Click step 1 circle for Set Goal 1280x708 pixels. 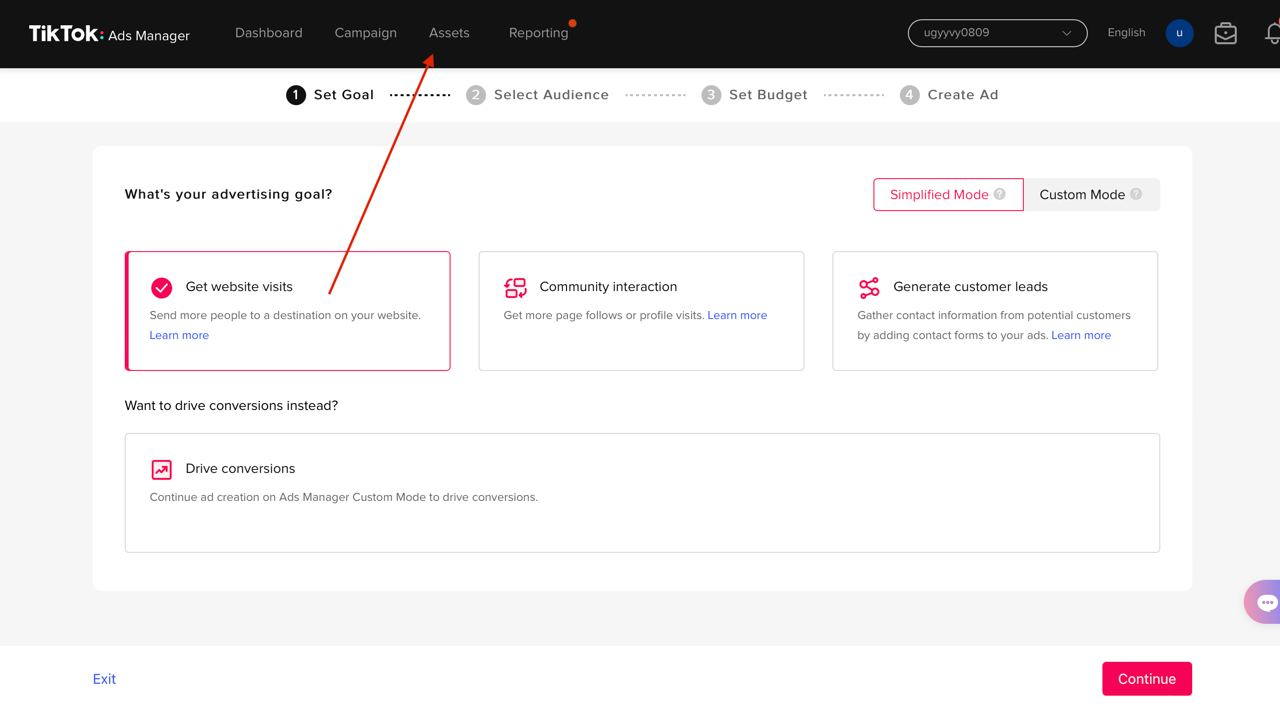pyautogui.click(x=295, y=95)
